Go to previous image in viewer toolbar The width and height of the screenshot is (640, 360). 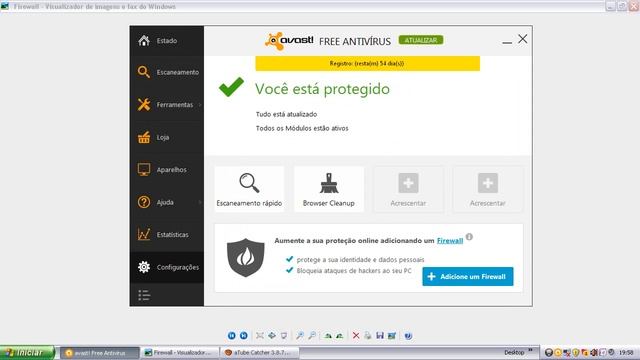[x=231, y=336]
